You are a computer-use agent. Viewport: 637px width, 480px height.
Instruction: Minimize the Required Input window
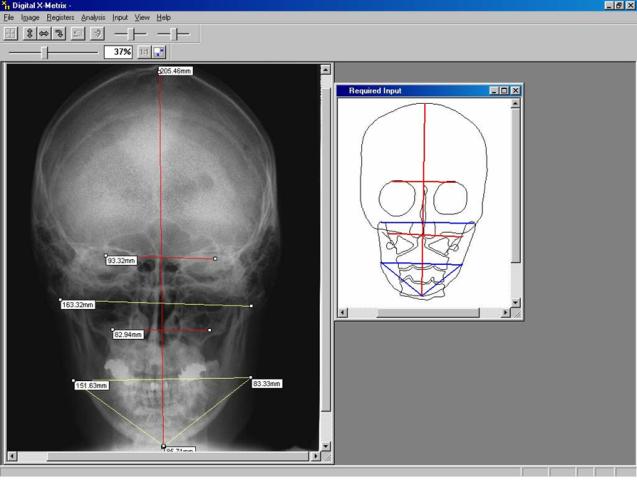coord(494,91)
